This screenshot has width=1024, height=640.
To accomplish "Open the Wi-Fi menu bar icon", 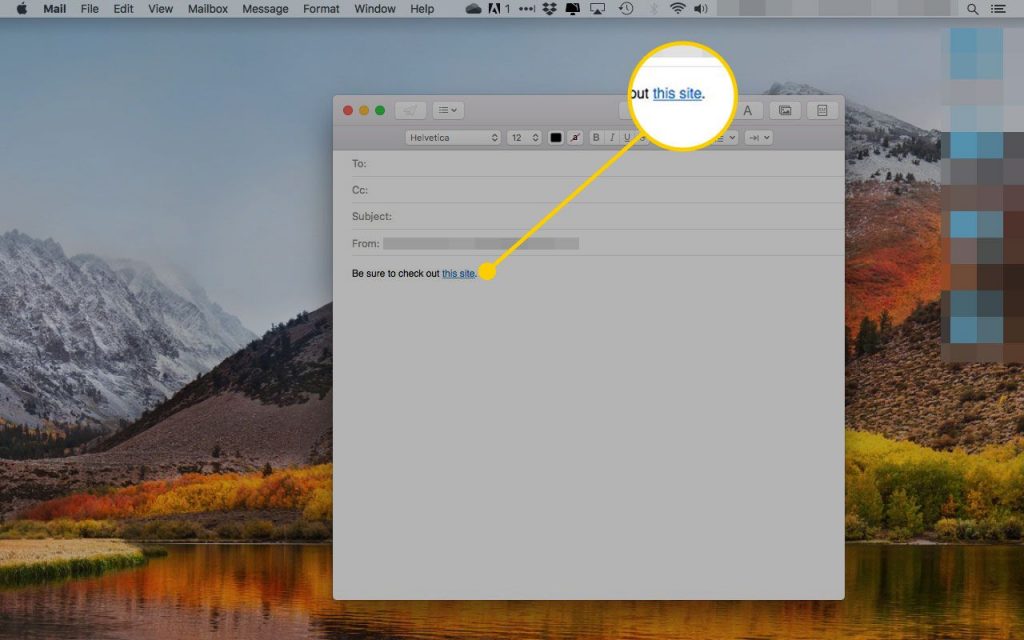I will [678, 8].
